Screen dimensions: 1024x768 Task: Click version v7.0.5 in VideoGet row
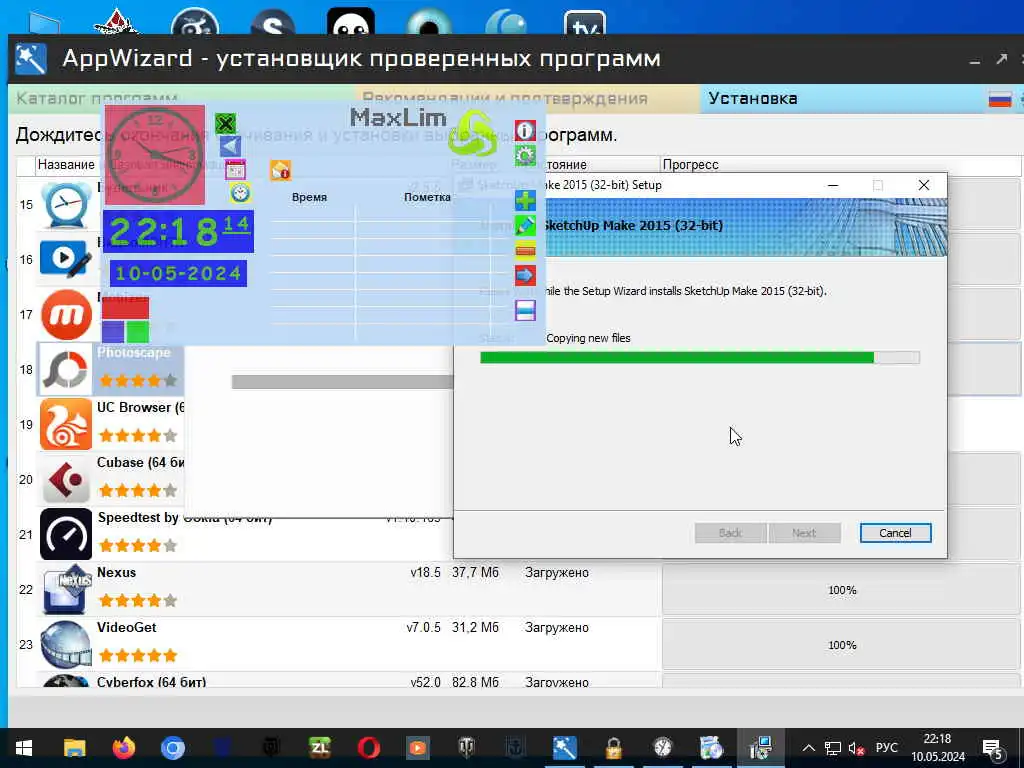click(423, 628)
